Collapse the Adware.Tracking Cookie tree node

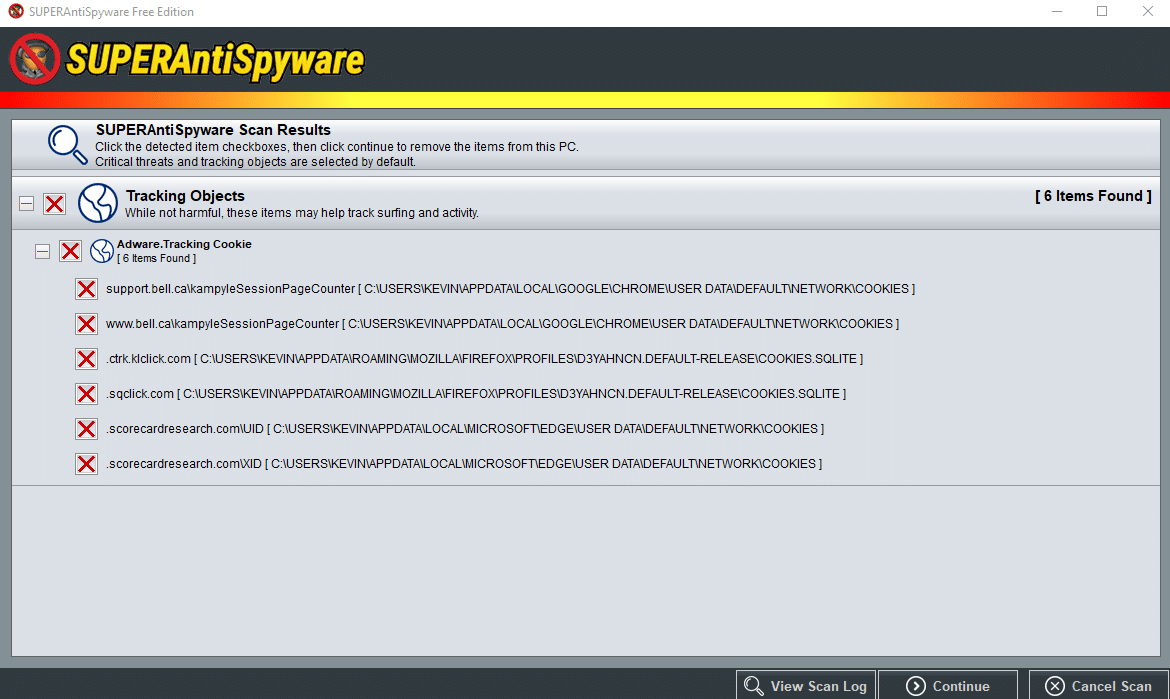pyautogui.click(x=43, y=251)
